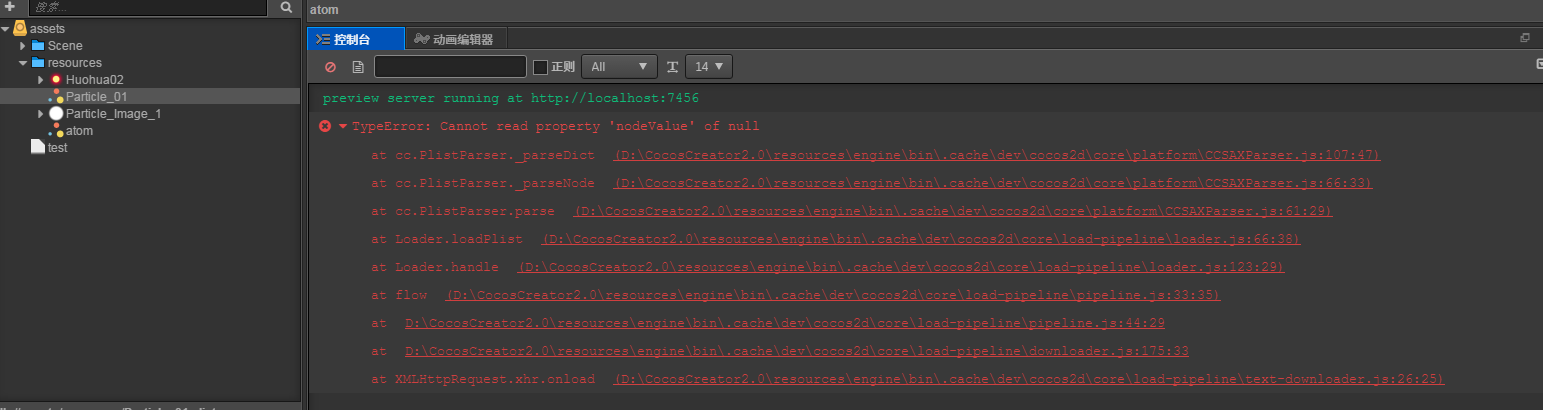Click the TypeError nodeValue message
Viewport: 1543px width, 410px height.
(555, 126)
